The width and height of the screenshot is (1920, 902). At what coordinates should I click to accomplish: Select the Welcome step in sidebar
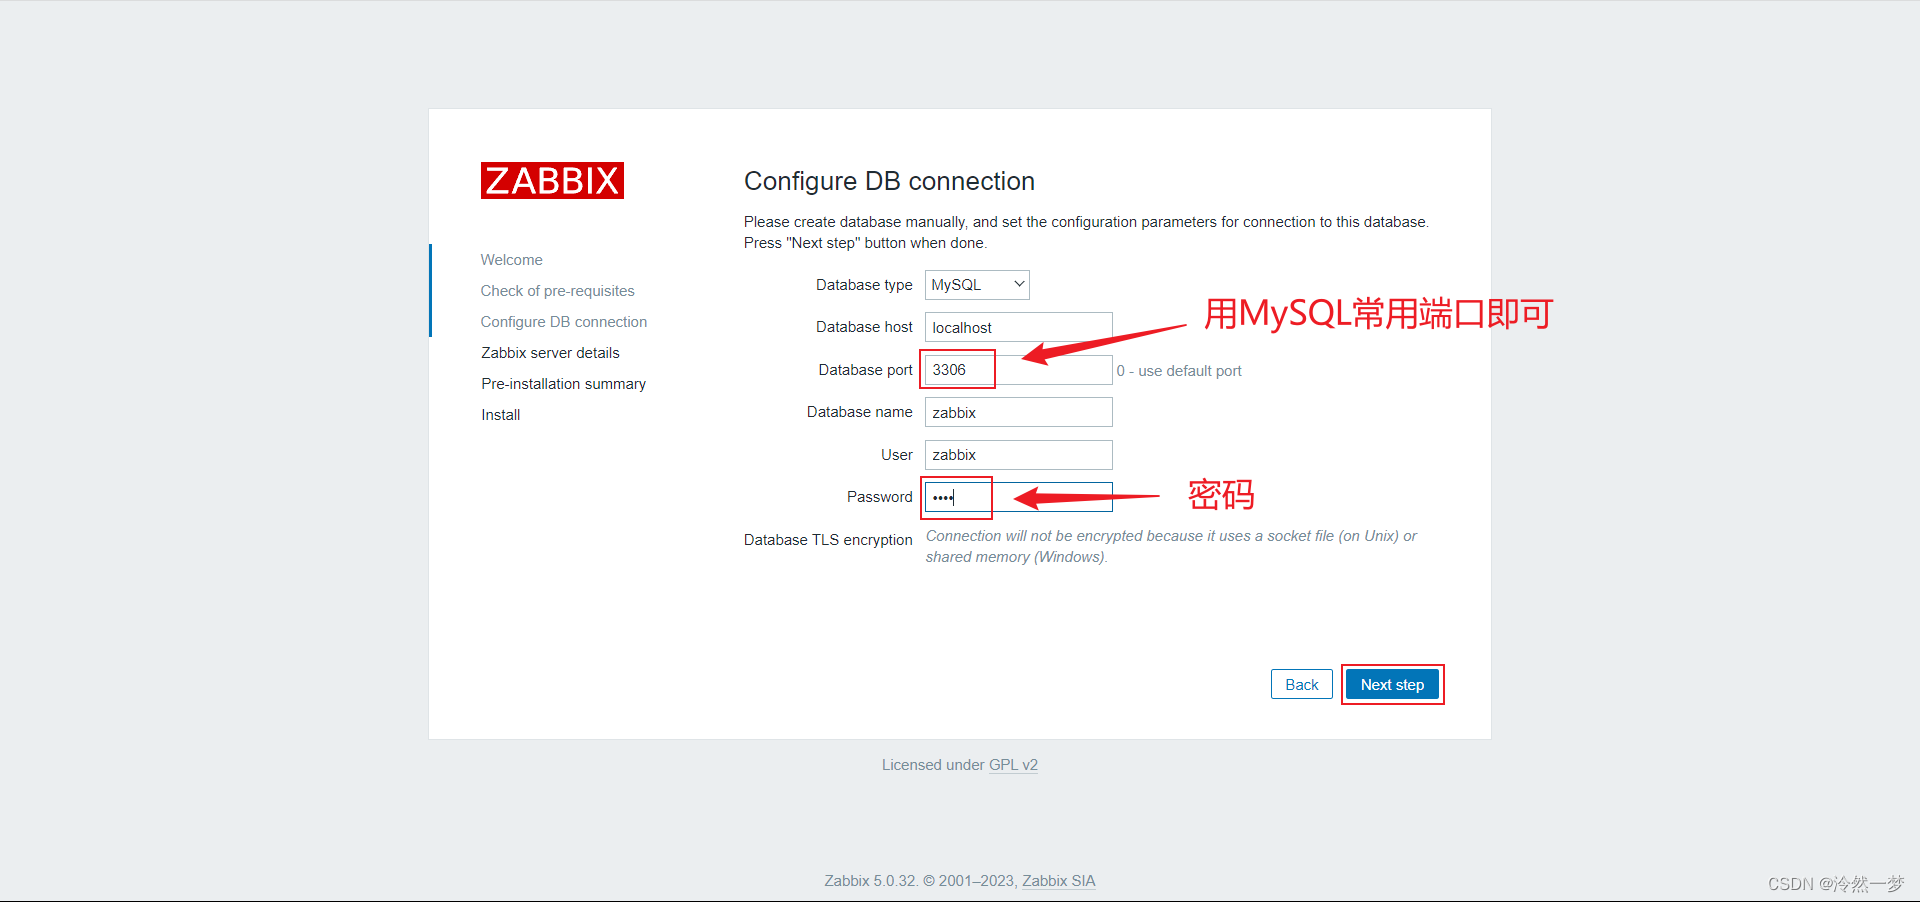point(511,260)
